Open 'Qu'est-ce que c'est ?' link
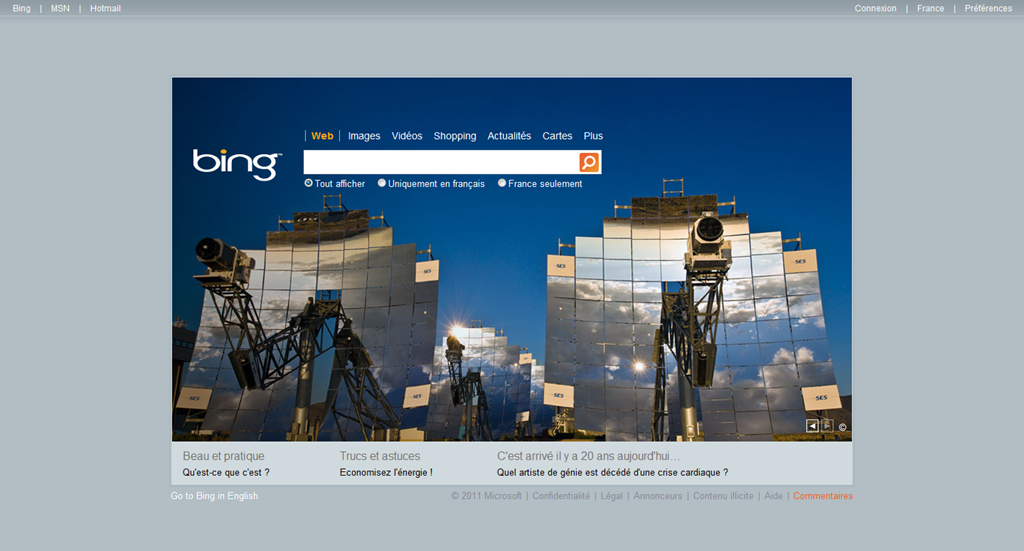This screenshot has height=551, width=1024. point(226,472)
